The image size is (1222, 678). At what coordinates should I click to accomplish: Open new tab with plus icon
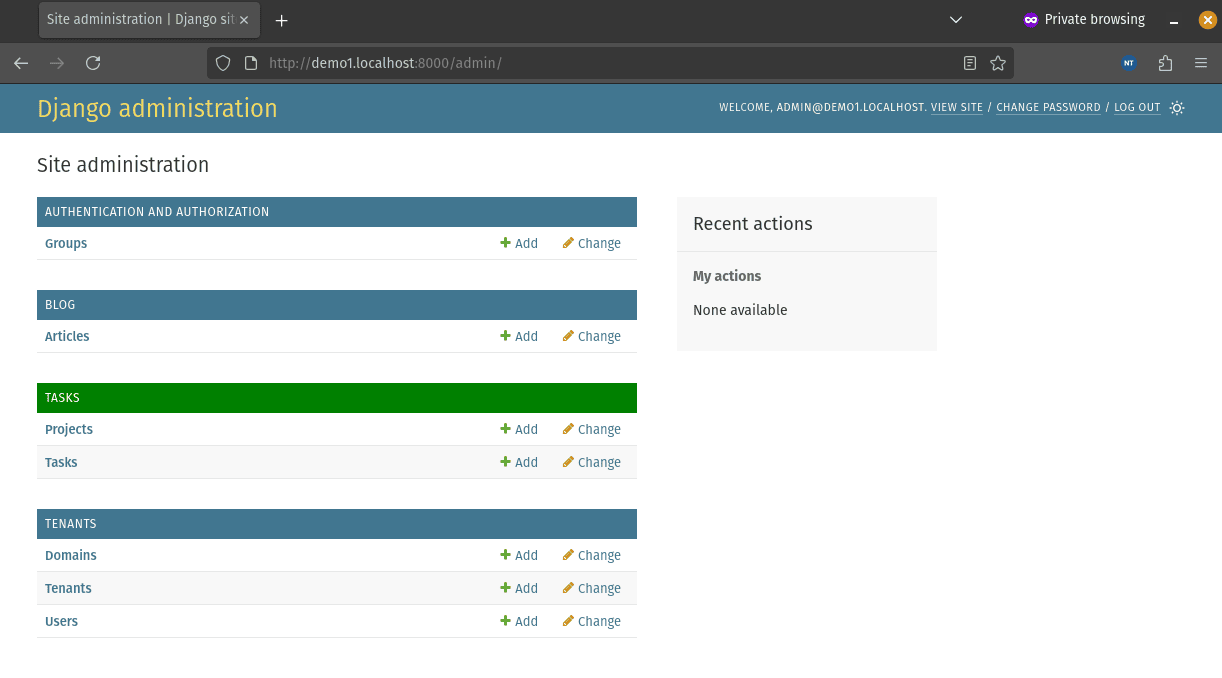tap(281, 20)
